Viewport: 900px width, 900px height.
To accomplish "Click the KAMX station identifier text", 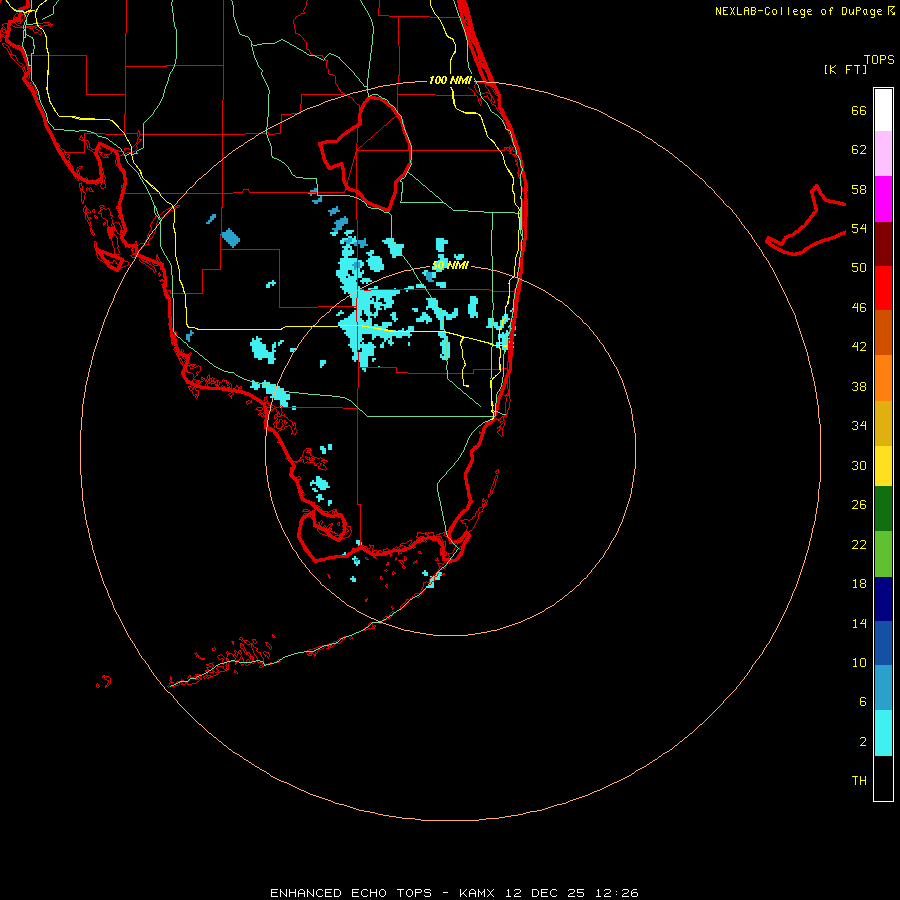I will pos(476,893).
